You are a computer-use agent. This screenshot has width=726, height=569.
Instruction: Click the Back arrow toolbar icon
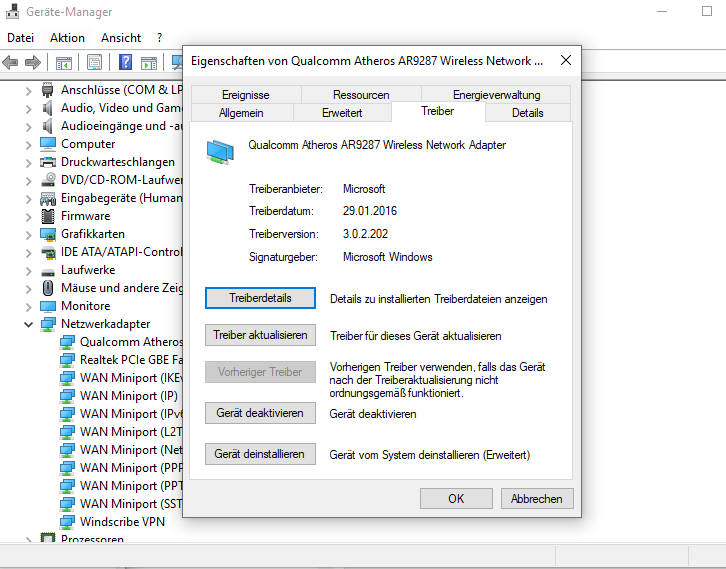(10, 62)
